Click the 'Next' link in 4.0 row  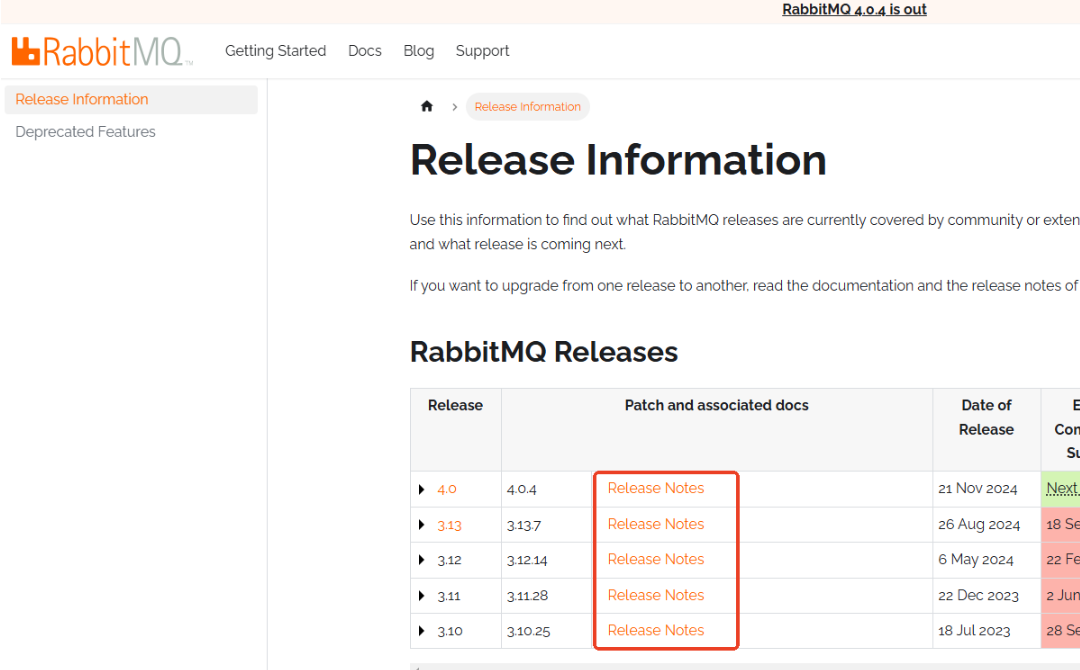[x=1062, y=488]
